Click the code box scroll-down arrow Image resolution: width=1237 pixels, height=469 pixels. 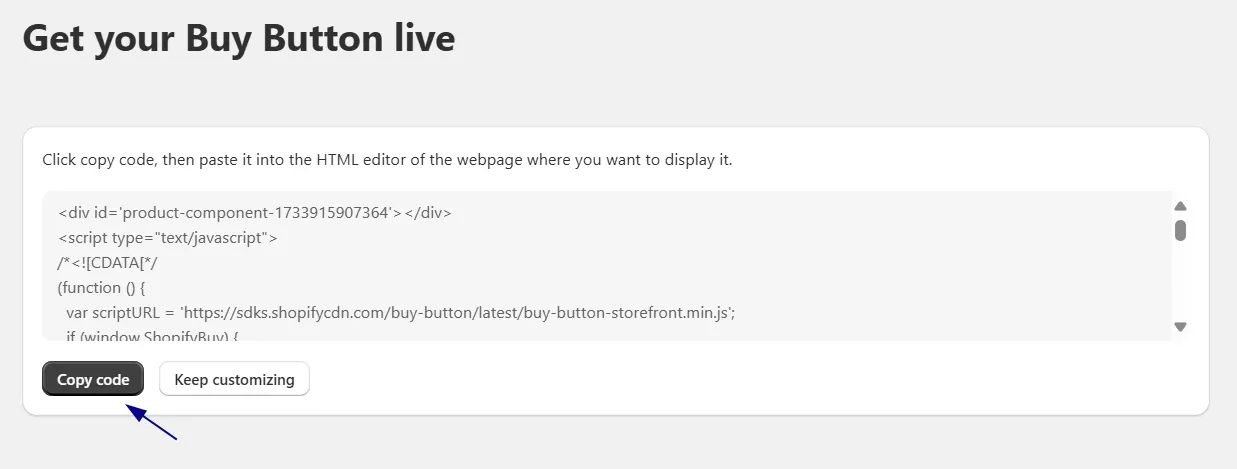tap(1180, 327)
